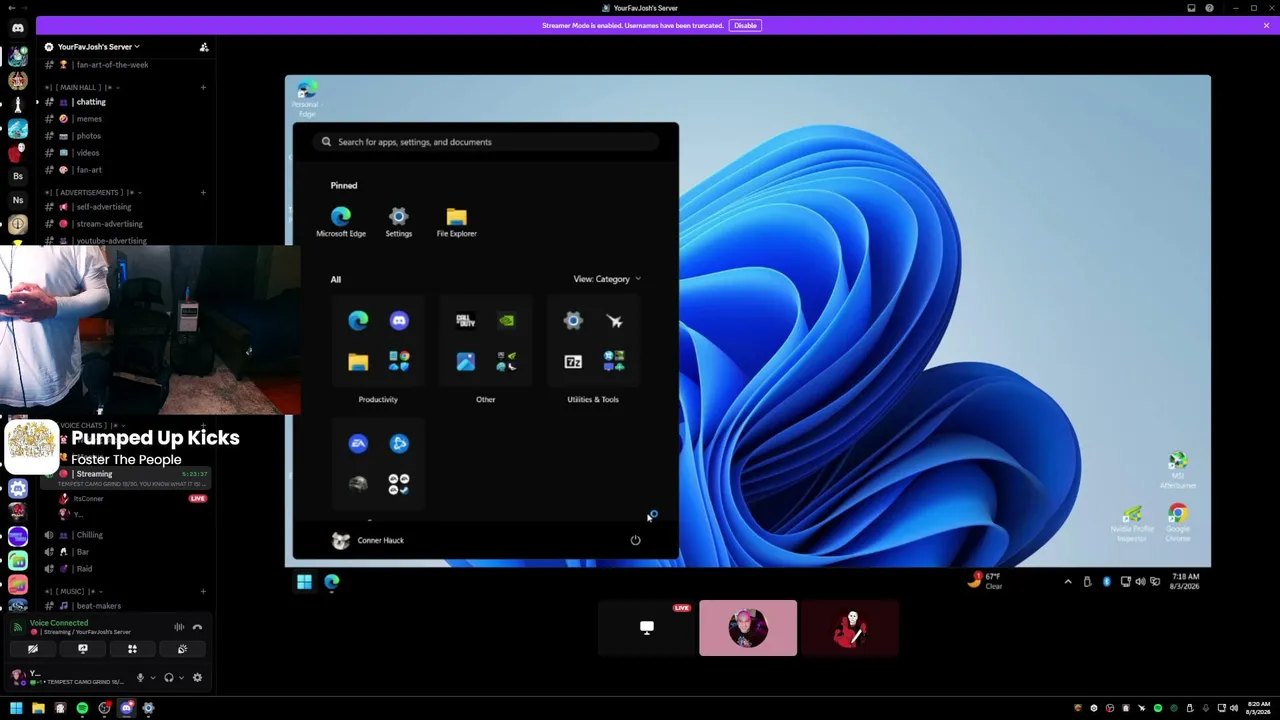Toggle deafen headphones in user panel
This screenshot has height=720, width=1280.
click(x=168, y=678)
